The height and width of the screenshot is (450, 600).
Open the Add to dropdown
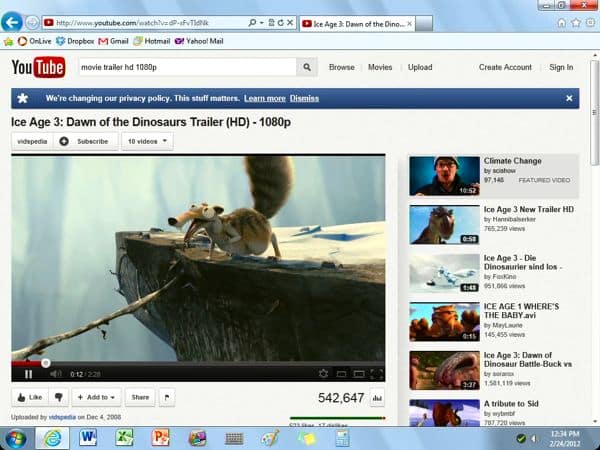(x=96, y=398)
